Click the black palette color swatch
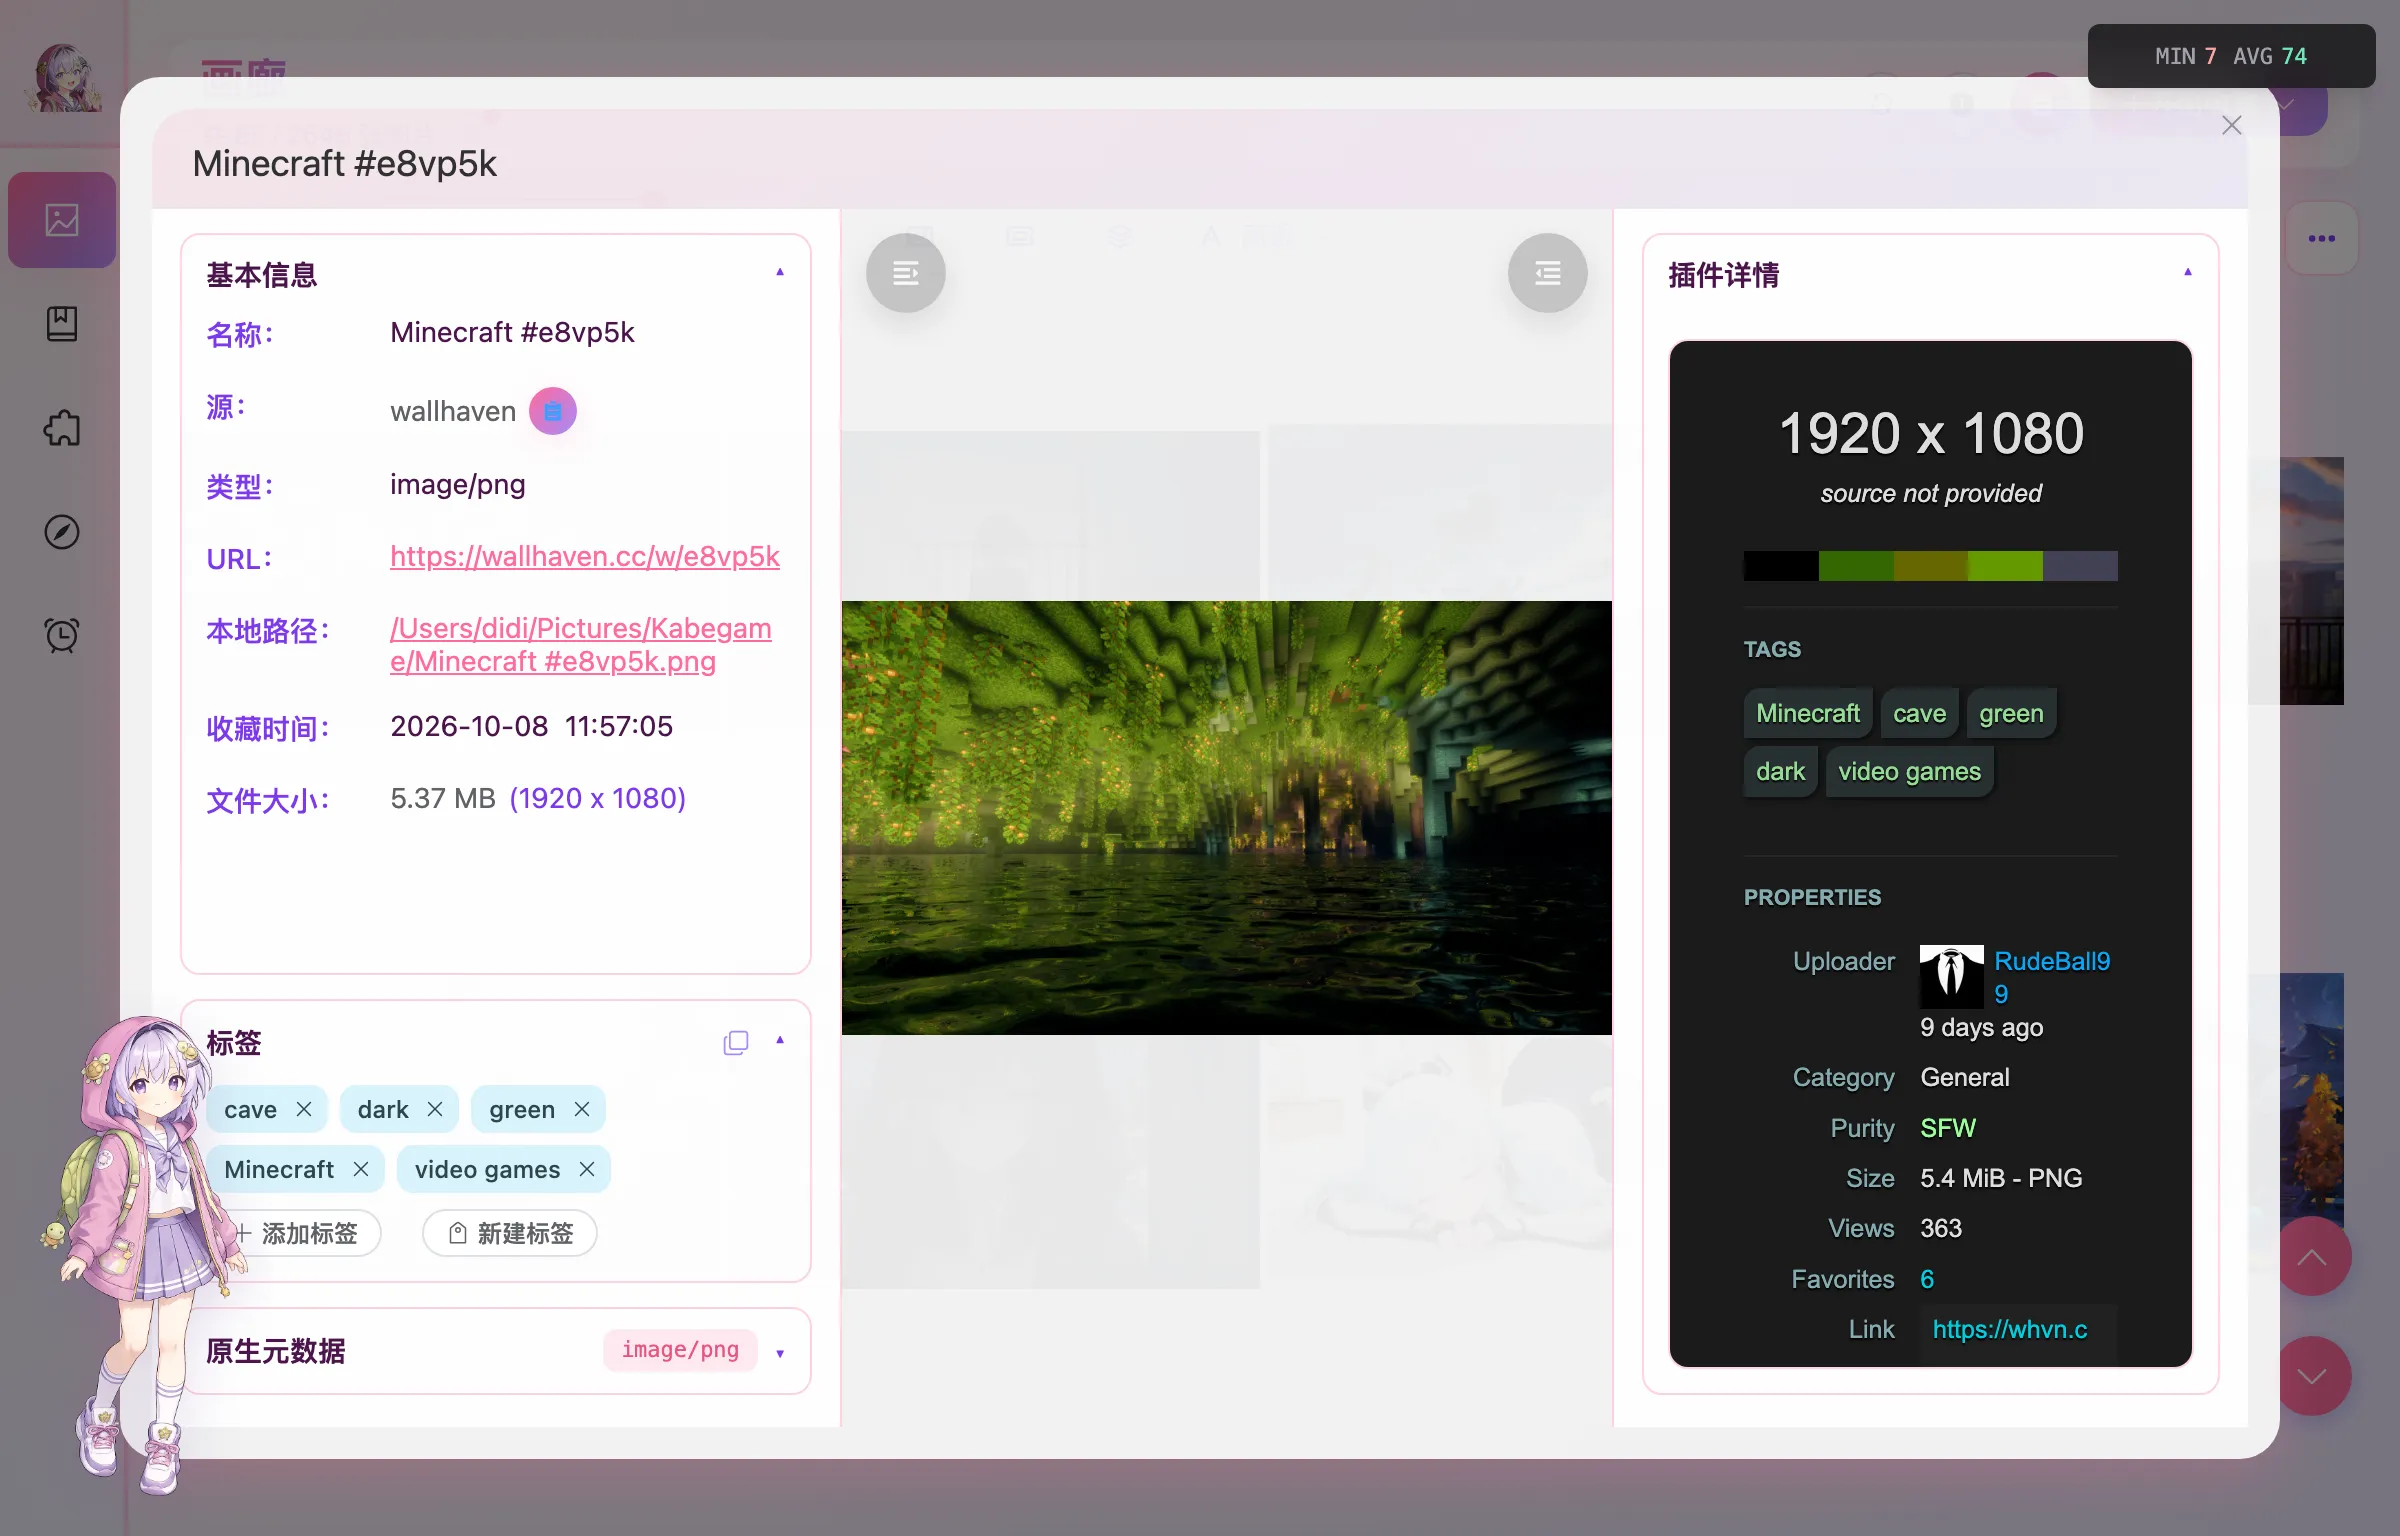This screenshot has width=2400, height=1536. 1781,566
